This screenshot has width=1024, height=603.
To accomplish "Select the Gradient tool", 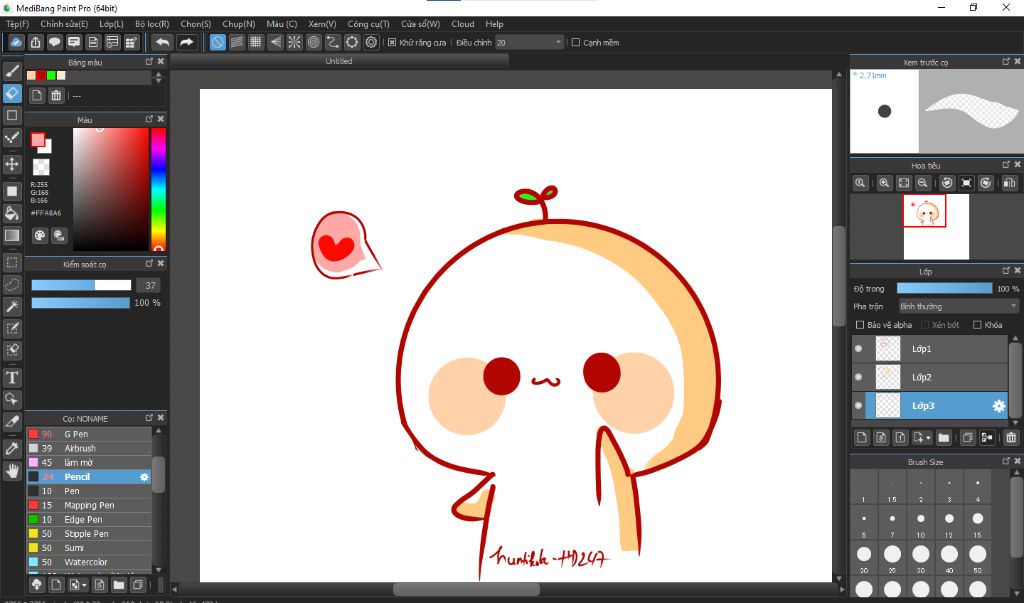I will point(12,235).
